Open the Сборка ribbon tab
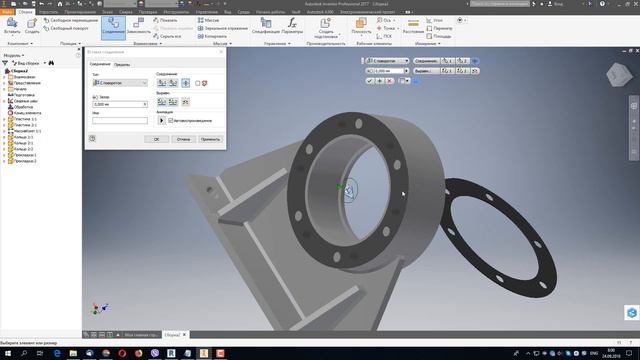 point(25,12)
